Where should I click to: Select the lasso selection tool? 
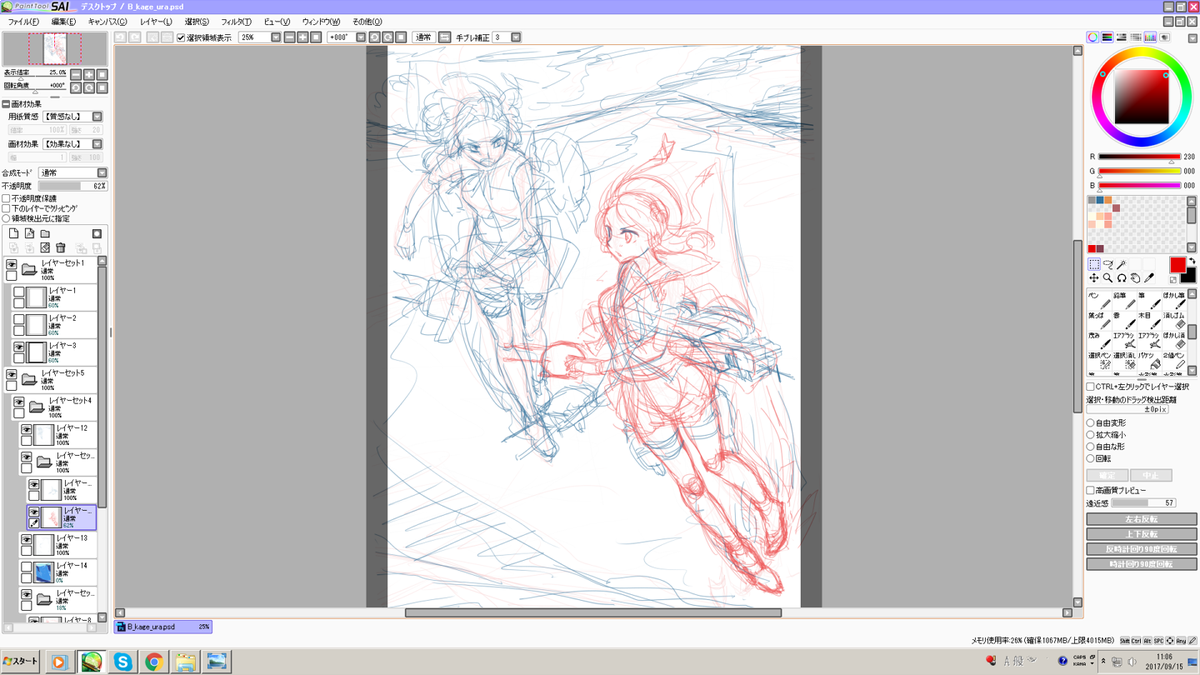point(1108,263)
